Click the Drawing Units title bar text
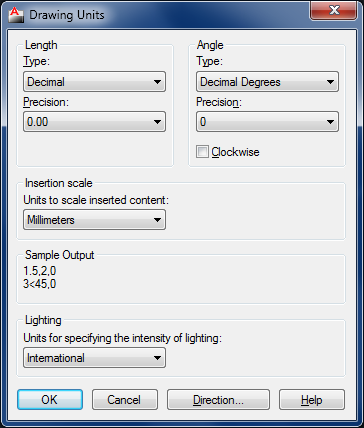364x428 pixels. tap(67, 15)
